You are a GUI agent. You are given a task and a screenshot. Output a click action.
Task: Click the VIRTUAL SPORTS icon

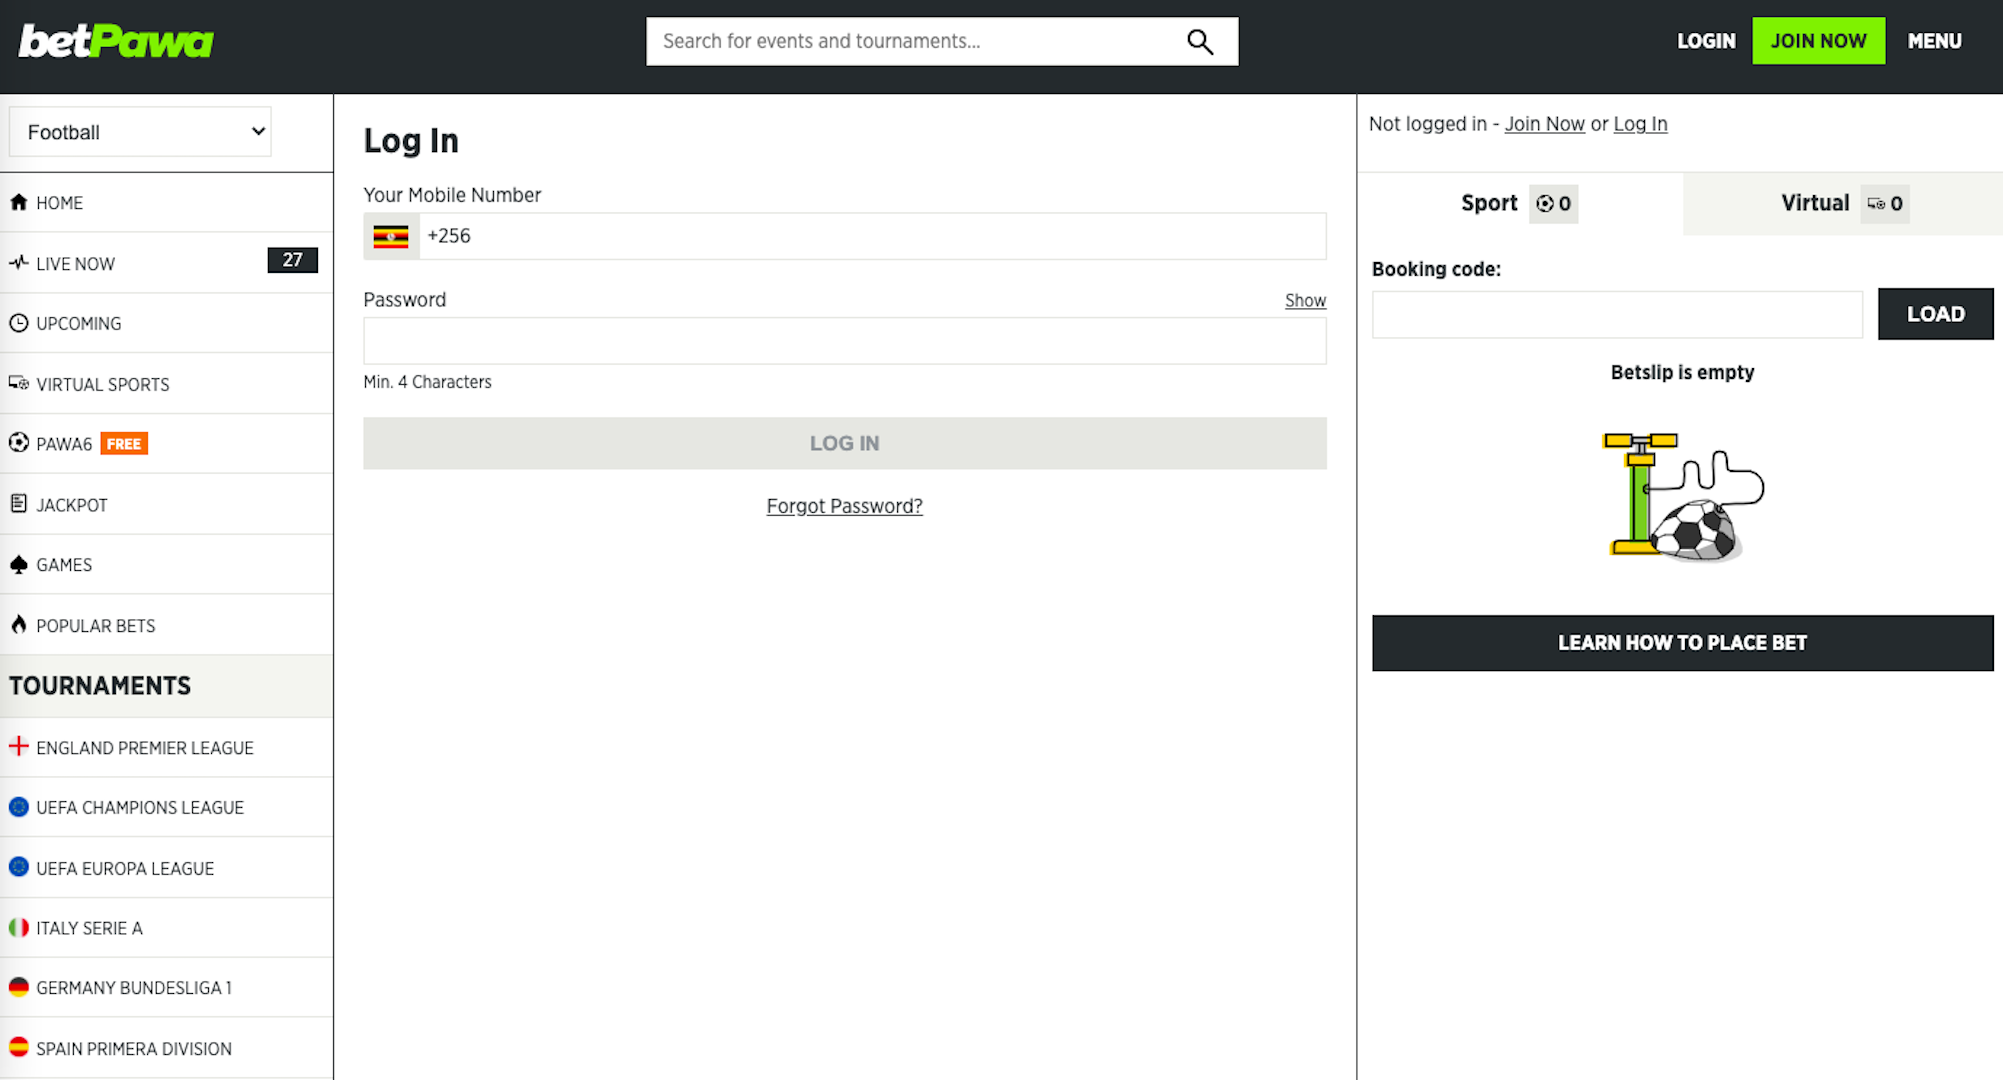(x=19, y=383)
